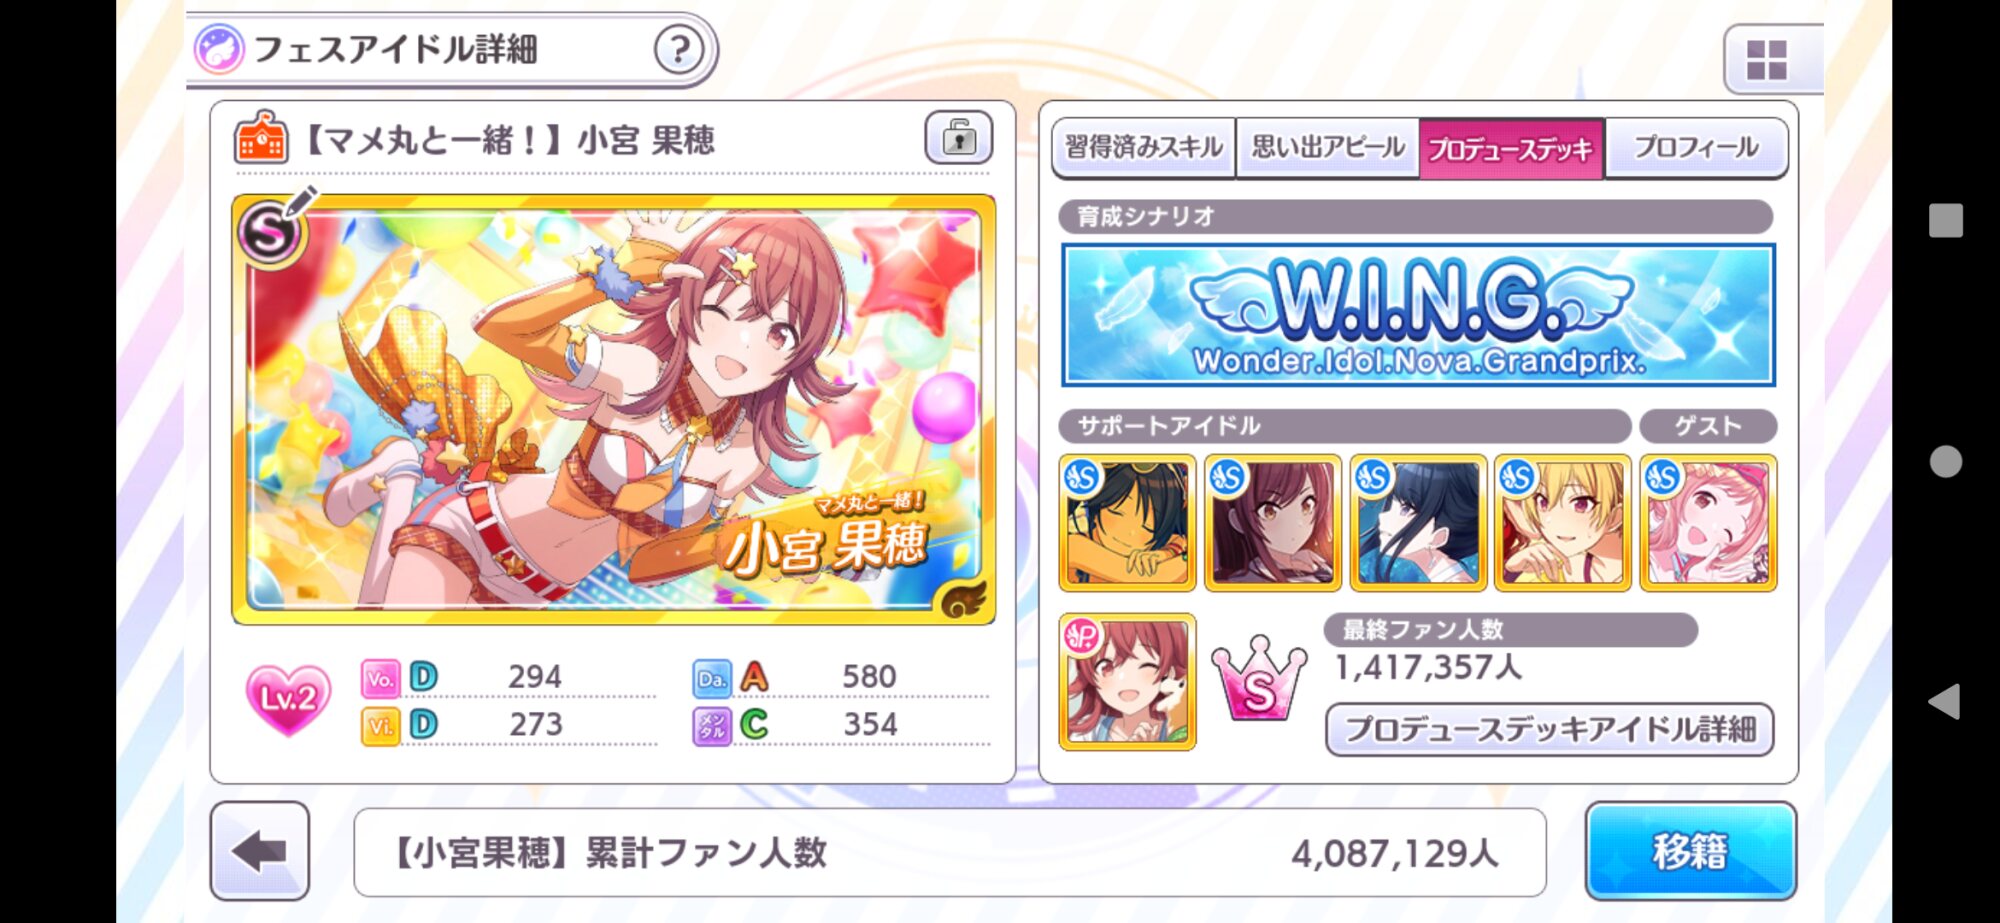Screen dimensions: 2000x923
Task: Tap the produce idol thumbnail with P badge
Action: click(x=1127, y=682)
